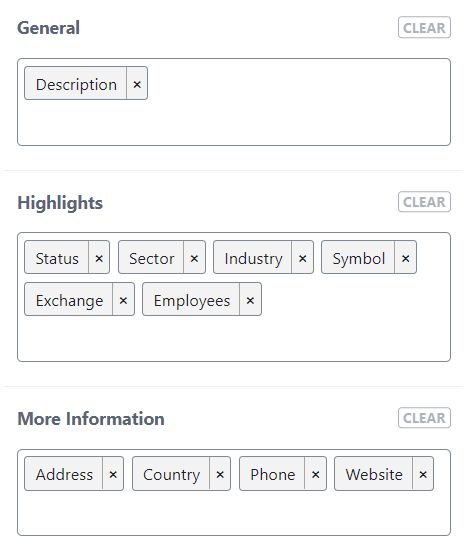Remove the Industry tag via its x

(x=303, y=257)
